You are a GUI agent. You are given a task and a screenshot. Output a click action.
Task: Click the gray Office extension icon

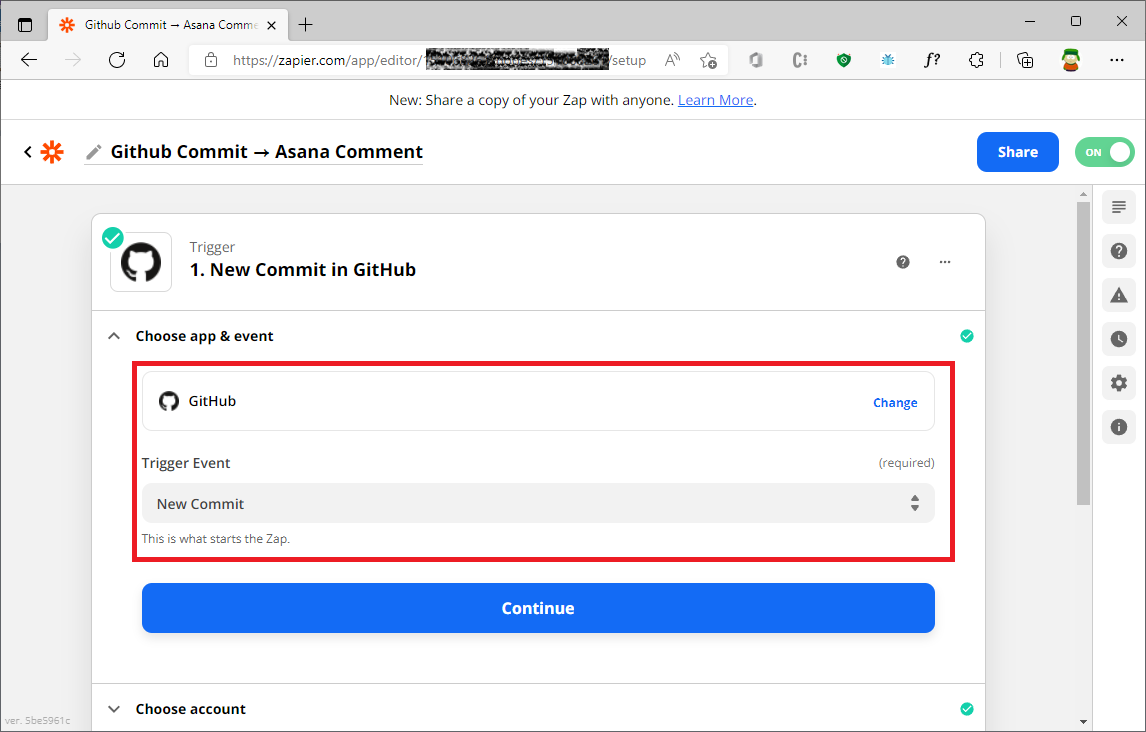pyautogui.click(x=756, y=60)
